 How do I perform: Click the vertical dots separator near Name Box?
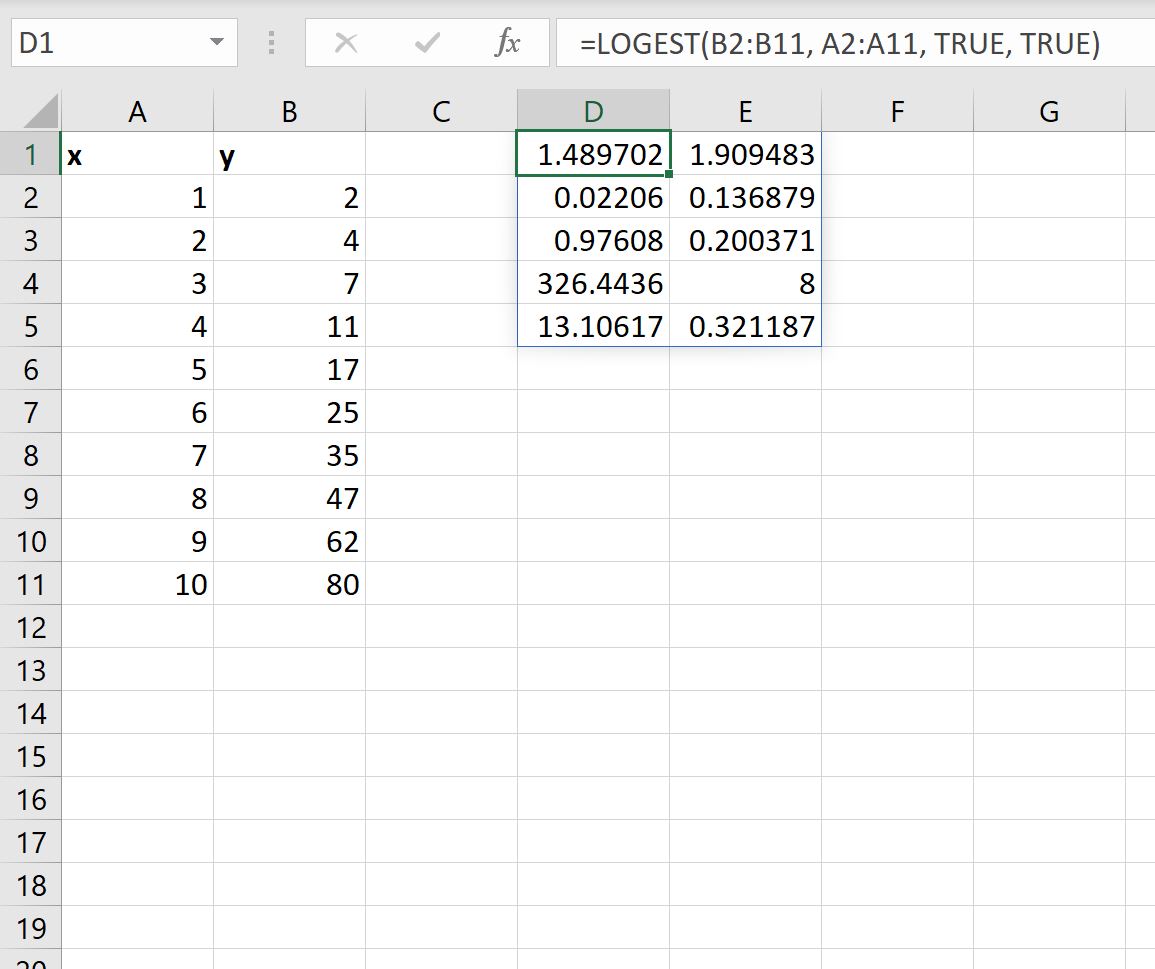tap(270, 42)
